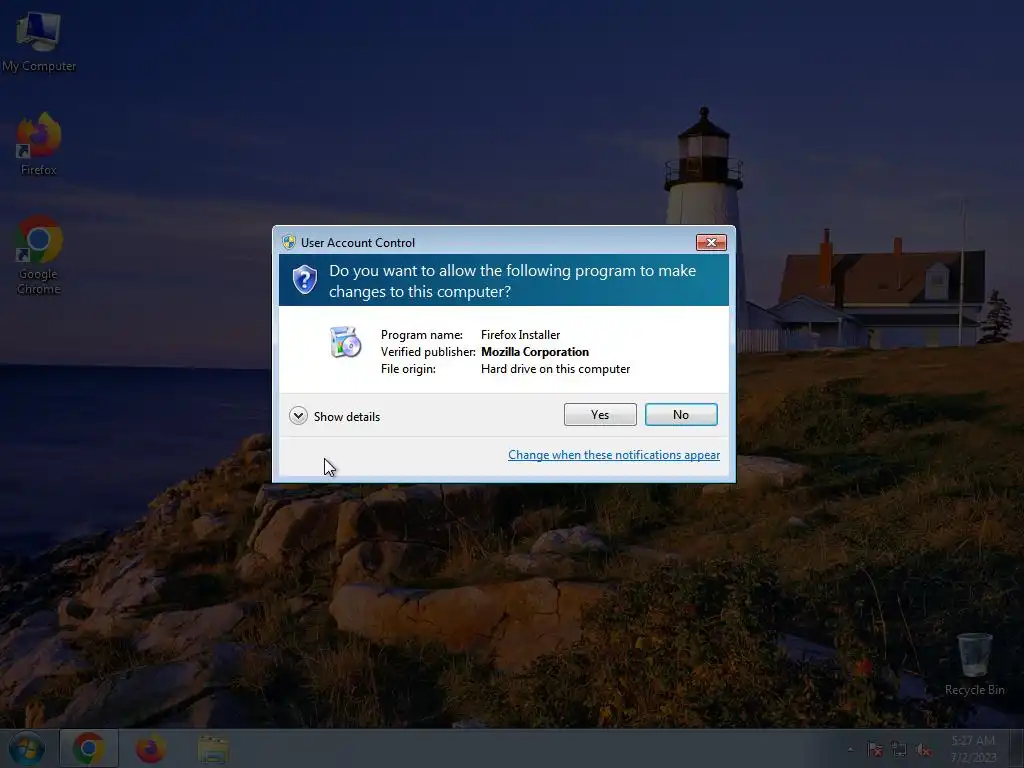Close the User Account Control dialog
The width and height of the screenshot is (1024, 768).
pyautogui.click(x=711, y=242)
